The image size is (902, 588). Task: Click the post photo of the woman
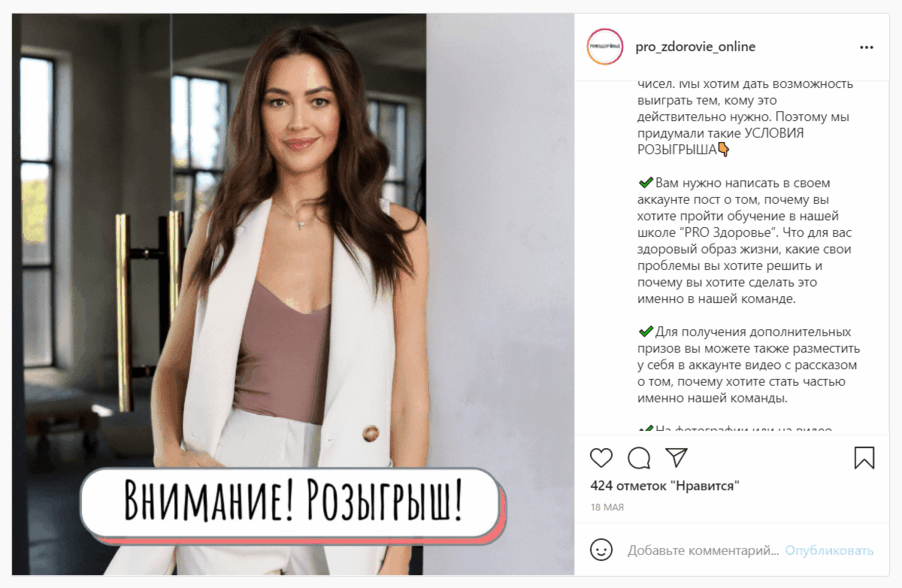click(293, 294)
